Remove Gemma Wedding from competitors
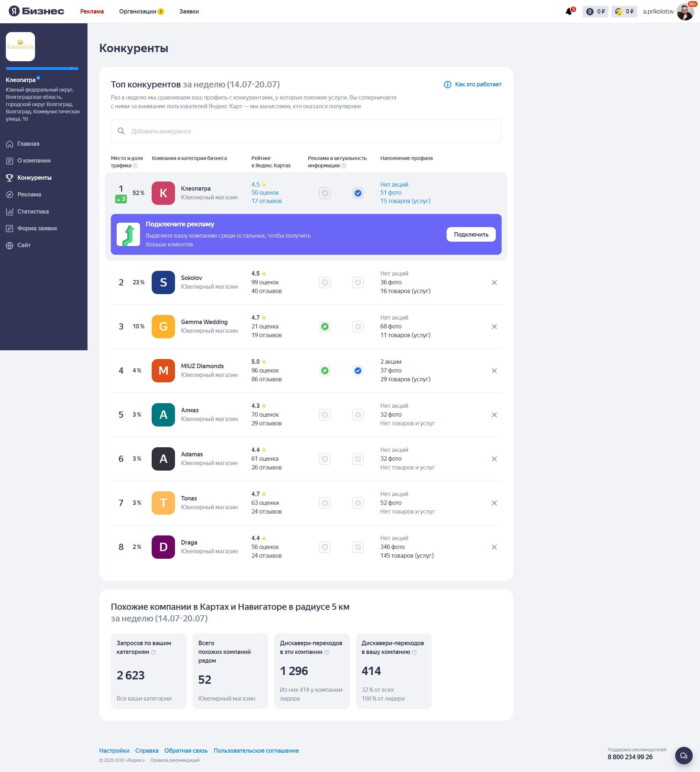Image resolution: width=700 pixels, height=772 pixels. [x=494, y=326]
